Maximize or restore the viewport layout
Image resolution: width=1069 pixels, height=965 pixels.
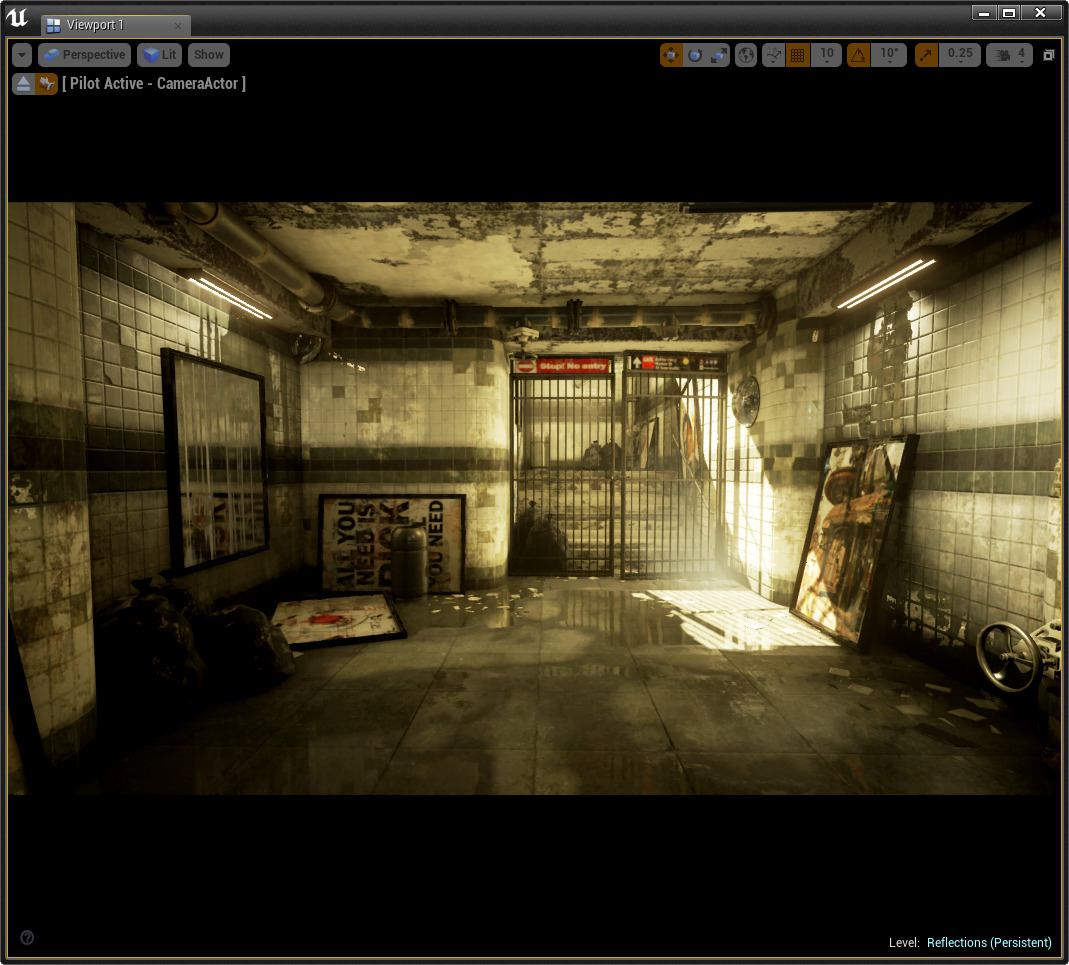point(1049,55)
